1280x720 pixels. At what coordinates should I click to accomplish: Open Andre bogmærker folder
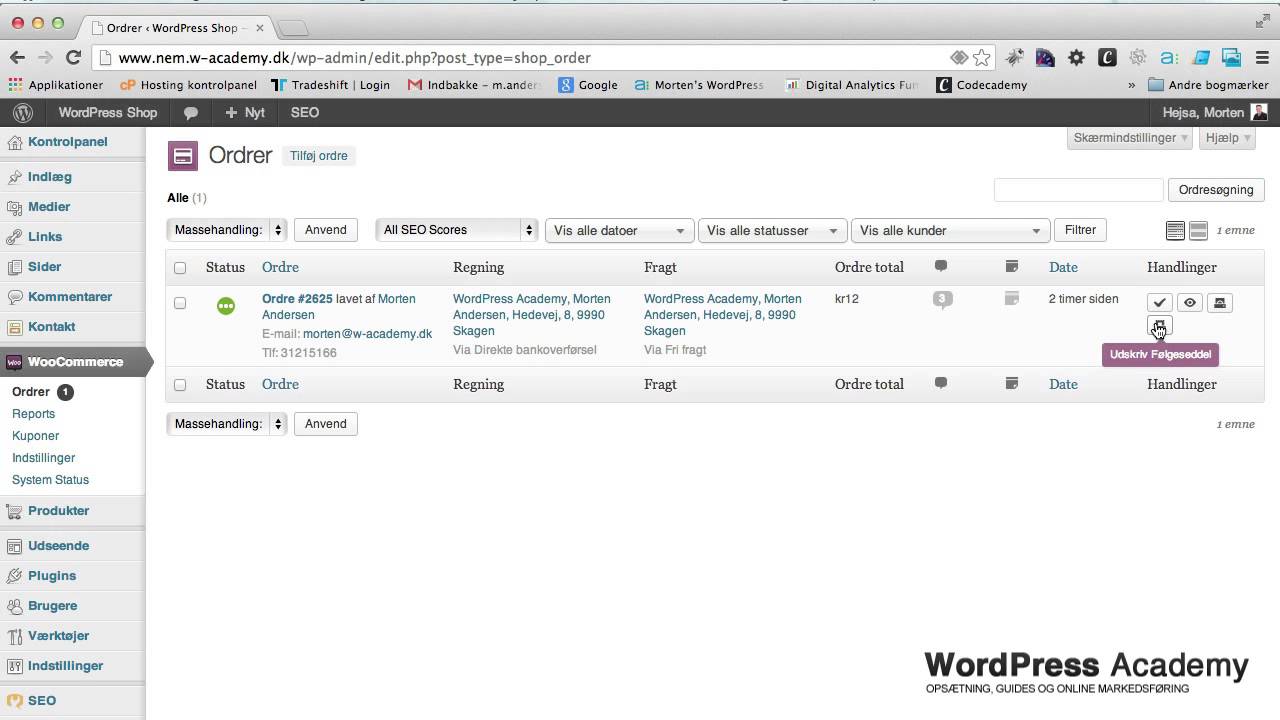click(1208, 85)
